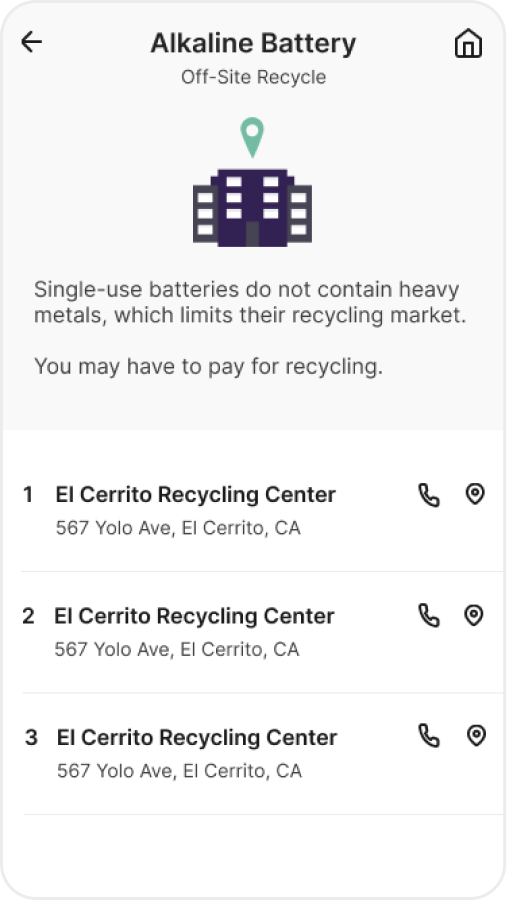Viewport: 507px width, 900px height.
Task: Select the second 567 Yolo Ave address
Action: pyautogui.click(x=177, y=649)
